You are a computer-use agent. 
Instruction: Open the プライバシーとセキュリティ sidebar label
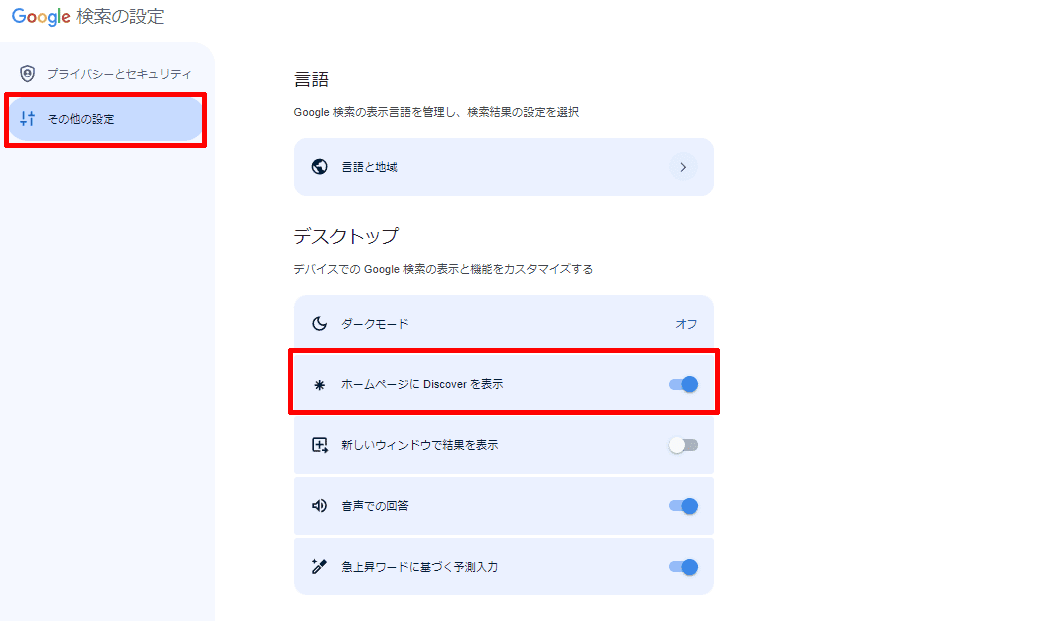point(119,74)
